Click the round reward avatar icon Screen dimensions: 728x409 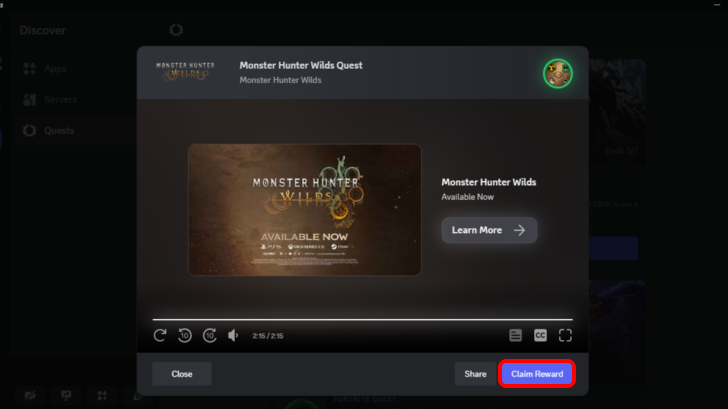click(x=558, y=73)
